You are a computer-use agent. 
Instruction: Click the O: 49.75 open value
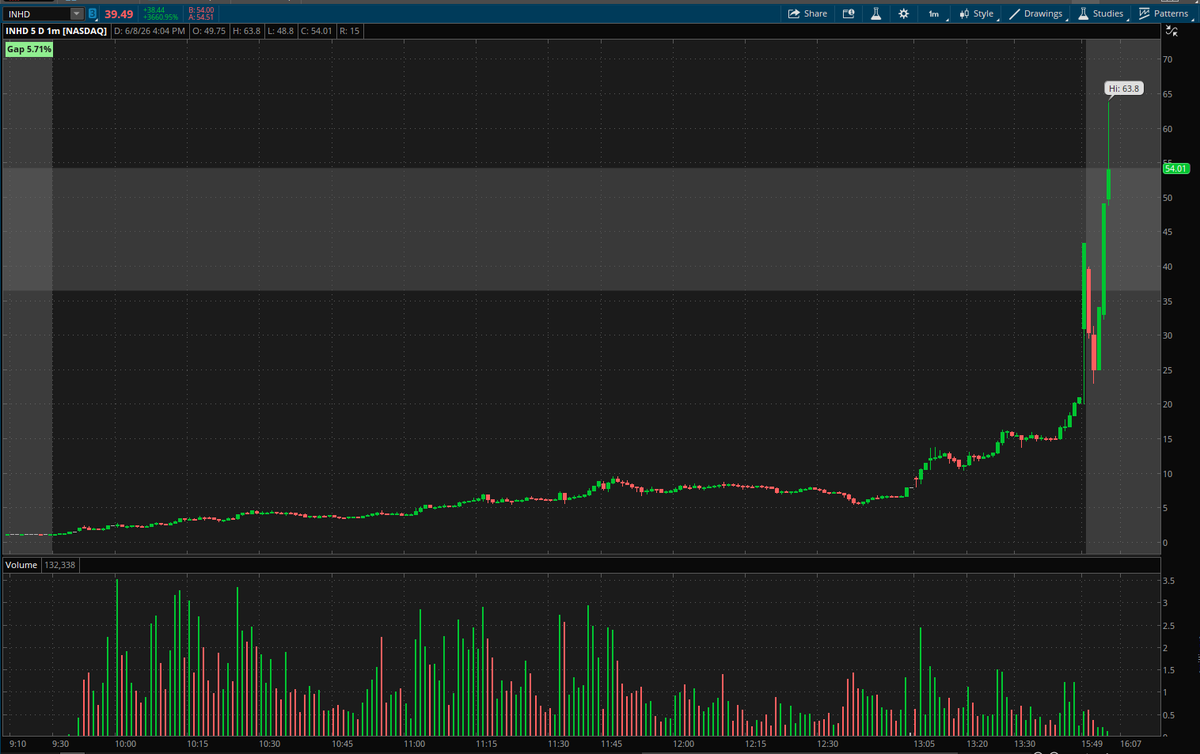pos(208,31)
